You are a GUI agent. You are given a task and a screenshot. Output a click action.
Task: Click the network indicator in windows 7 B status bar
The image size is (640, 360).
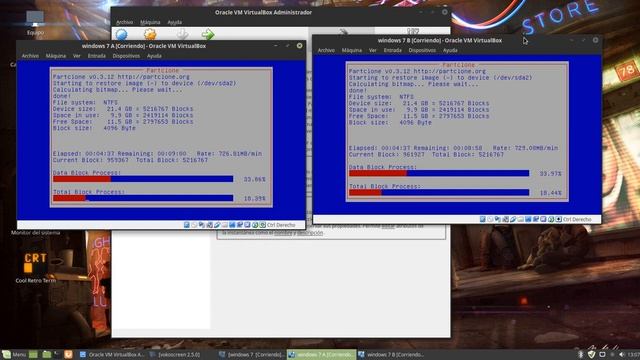[505, 219]
